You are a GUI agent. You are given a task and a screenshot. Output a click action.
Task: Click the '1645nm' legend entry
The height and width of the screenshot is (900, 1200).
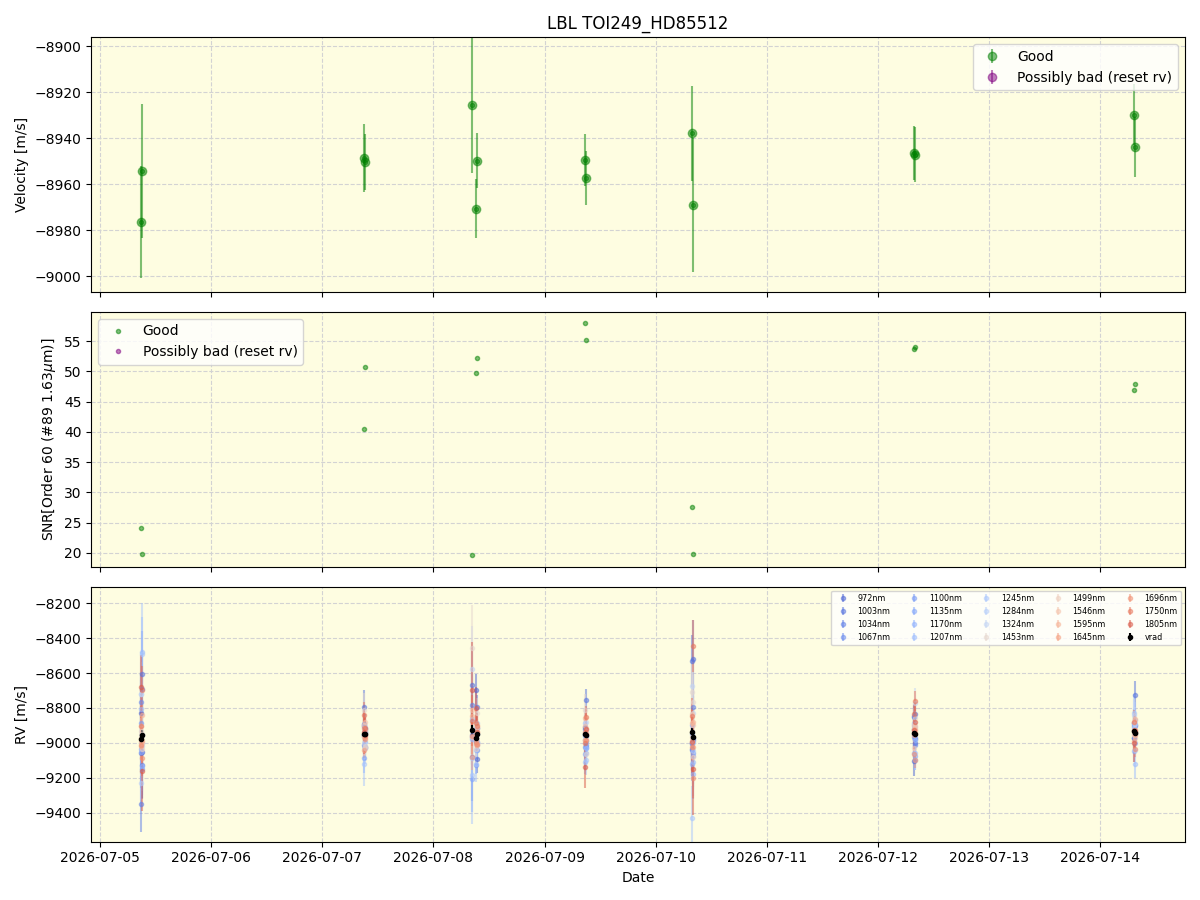(x=1089, y=637)
